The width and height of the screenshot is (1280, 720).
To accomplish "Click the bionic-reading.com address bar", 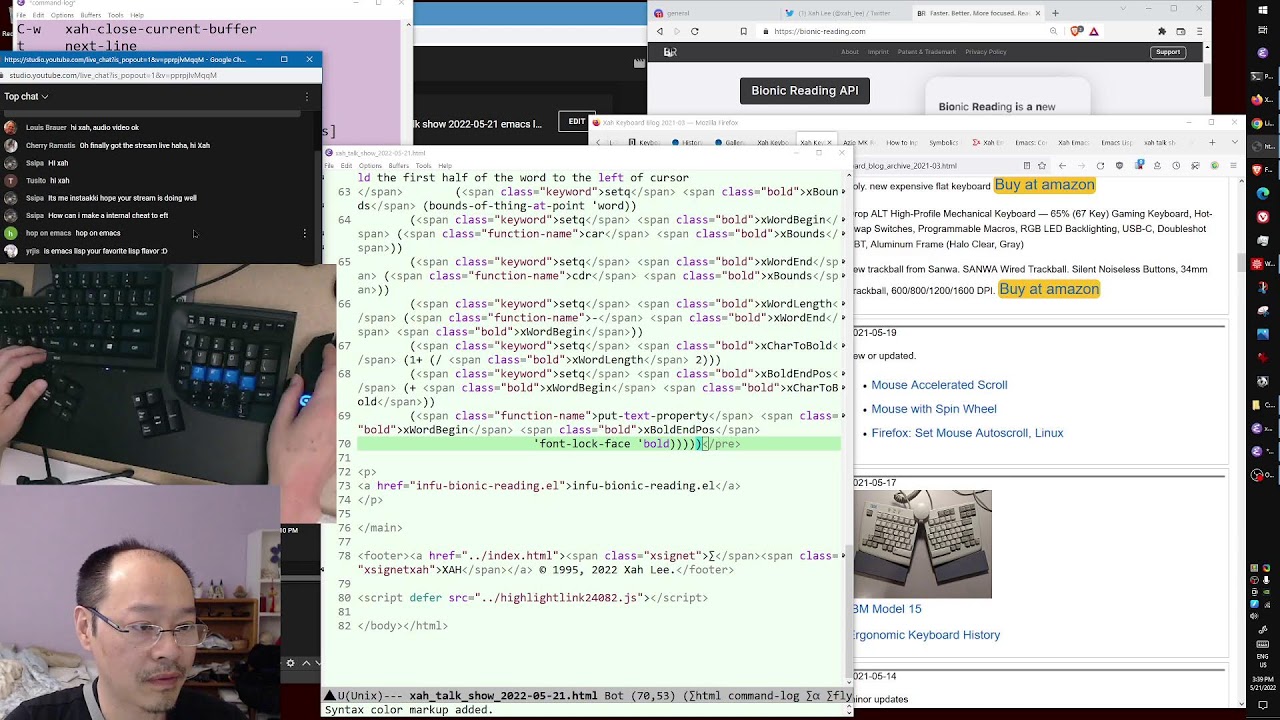I will pos(905,31).
